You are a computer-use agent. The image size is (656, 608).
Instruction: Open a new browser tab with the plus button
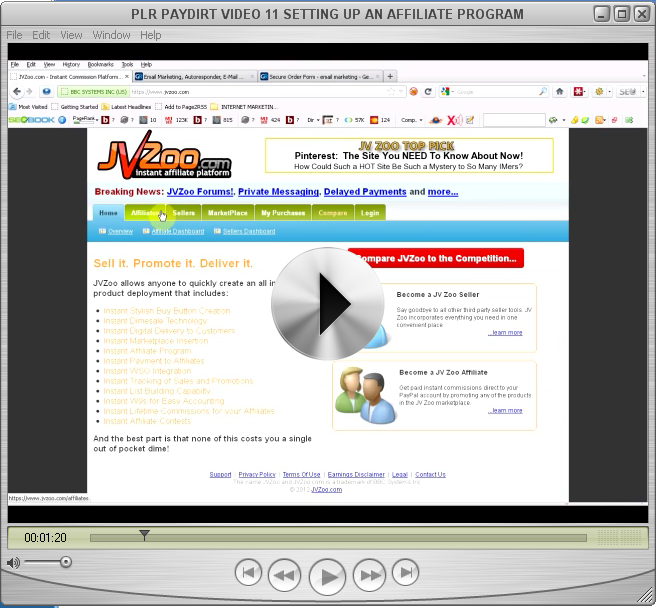(390, 76)
